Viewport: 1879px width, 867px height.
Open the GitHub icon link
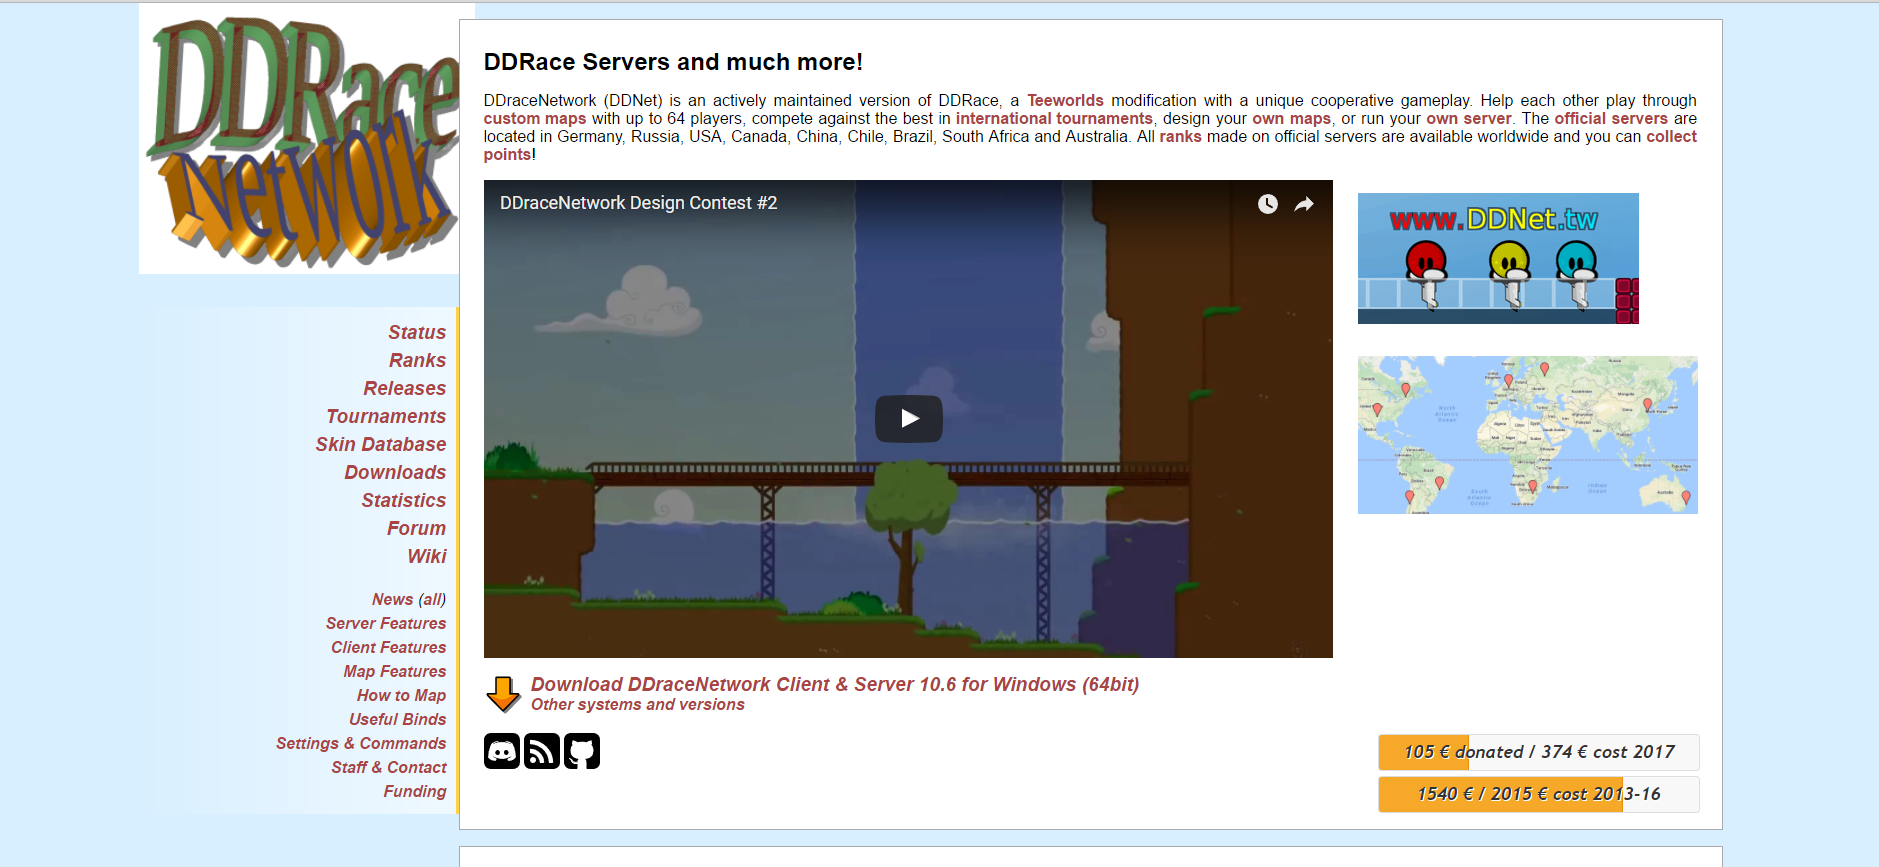point(582,751)
